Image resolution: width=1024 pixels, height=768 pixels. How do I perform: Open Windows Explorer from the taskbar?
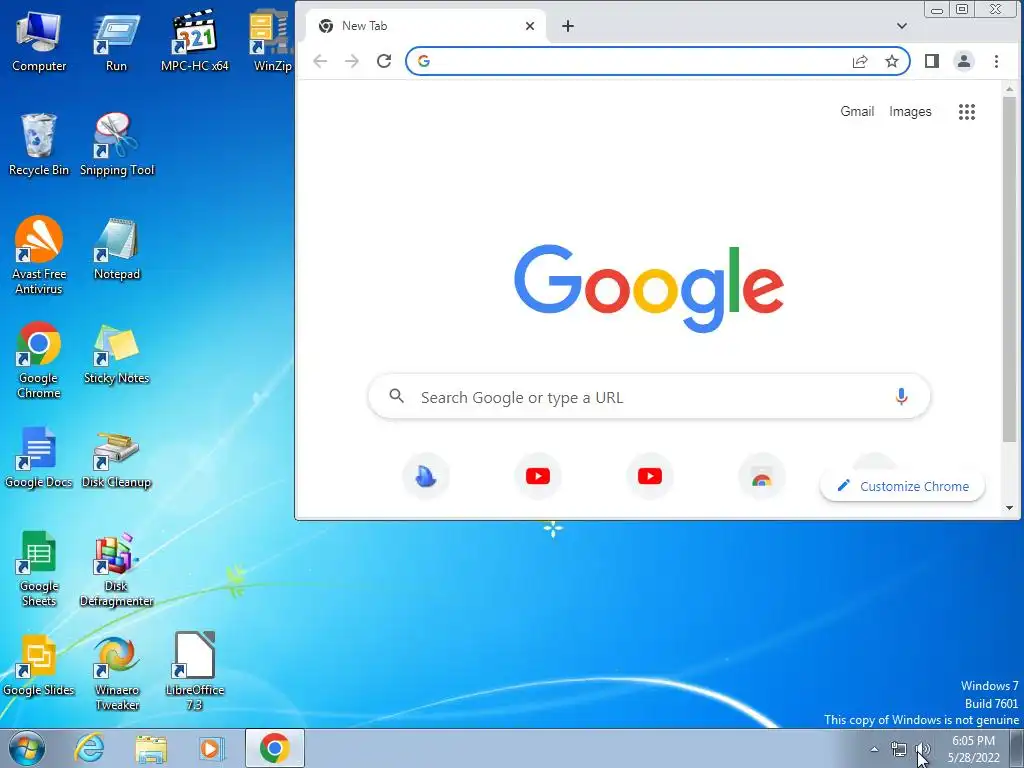click(151, 748)
